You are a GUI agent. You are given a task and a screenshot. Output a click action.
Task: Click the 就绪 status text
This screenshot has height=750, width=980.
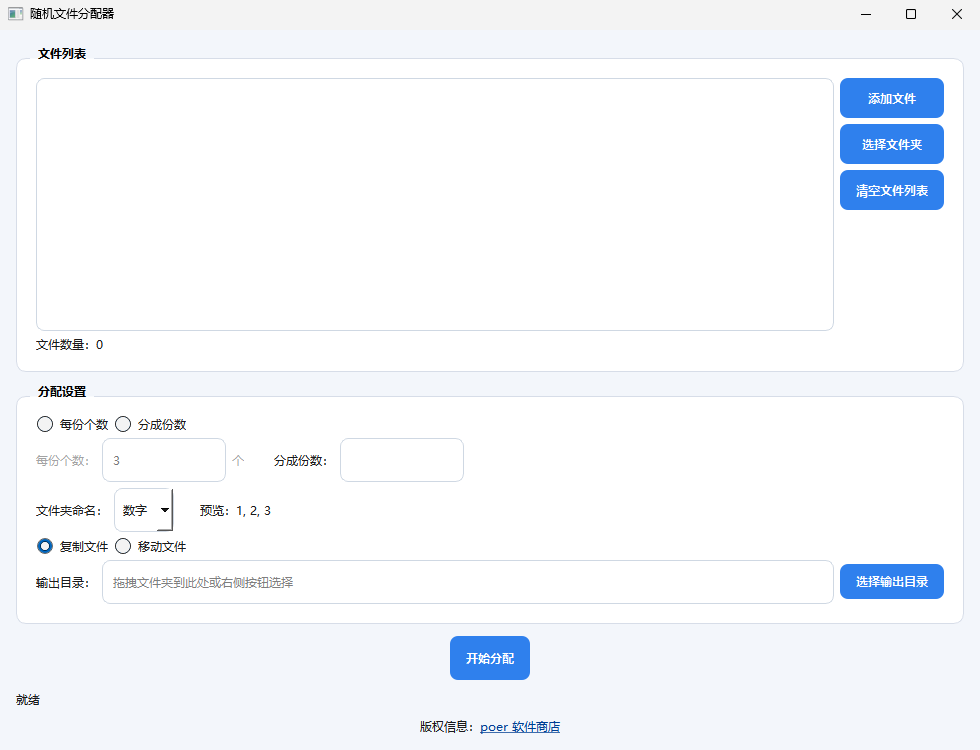click(x=28, y=700)
